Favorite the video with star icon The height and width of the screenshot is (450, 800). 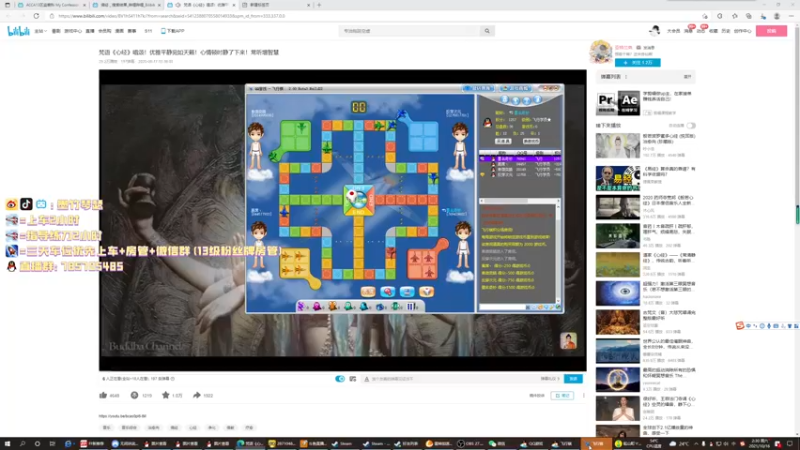165,395
